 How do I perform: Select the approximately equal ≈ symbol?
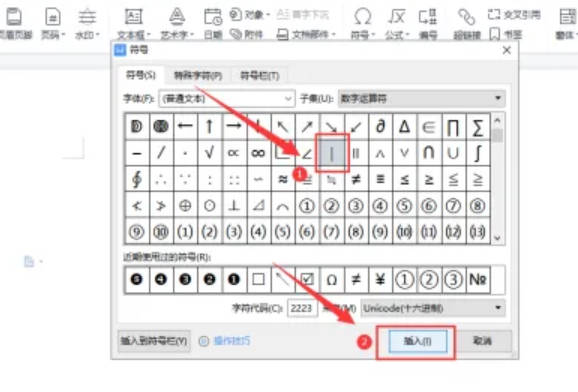click(282, 179)
